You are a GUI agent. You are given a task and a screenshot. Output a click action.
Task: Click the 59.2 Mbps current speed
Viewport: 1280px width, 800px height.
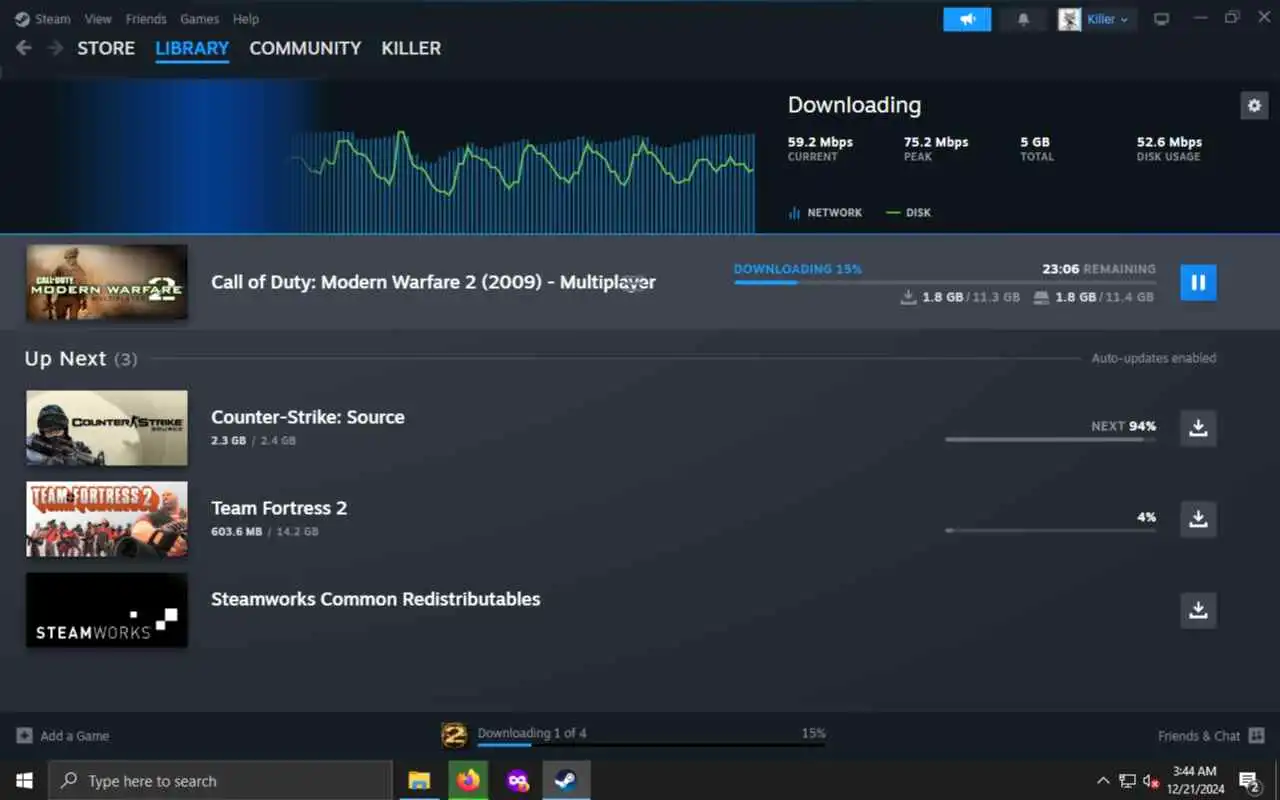(820, 142)
